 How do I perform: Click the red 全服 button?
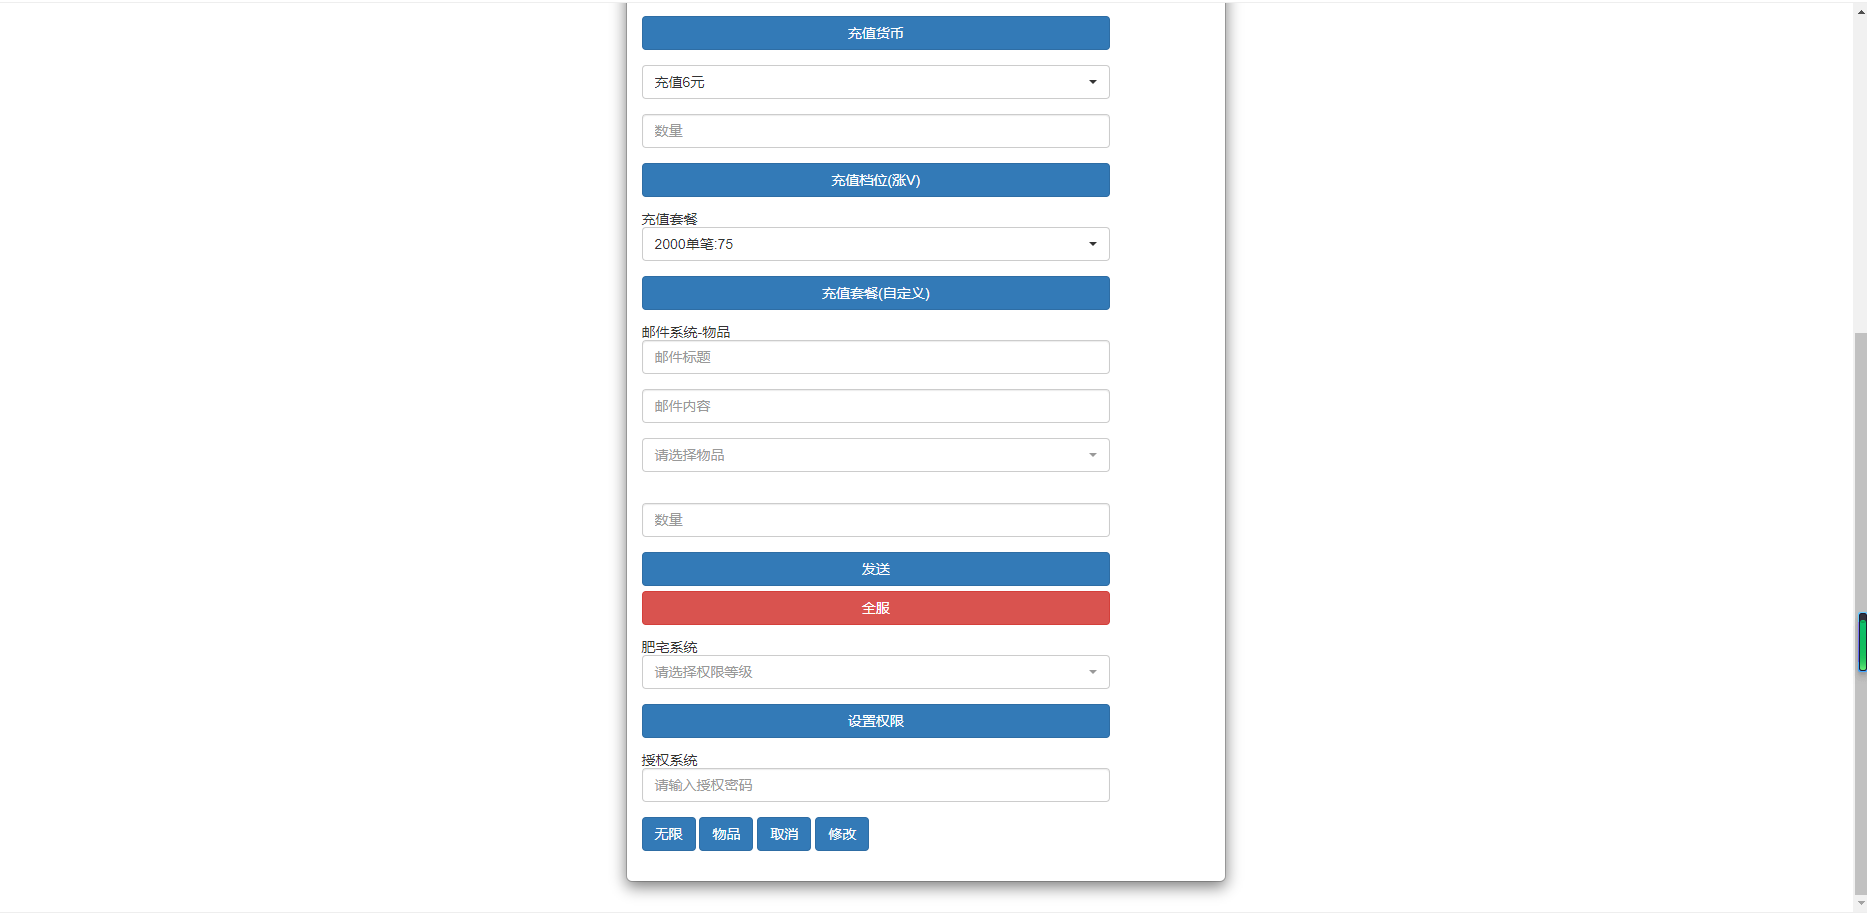875,608
